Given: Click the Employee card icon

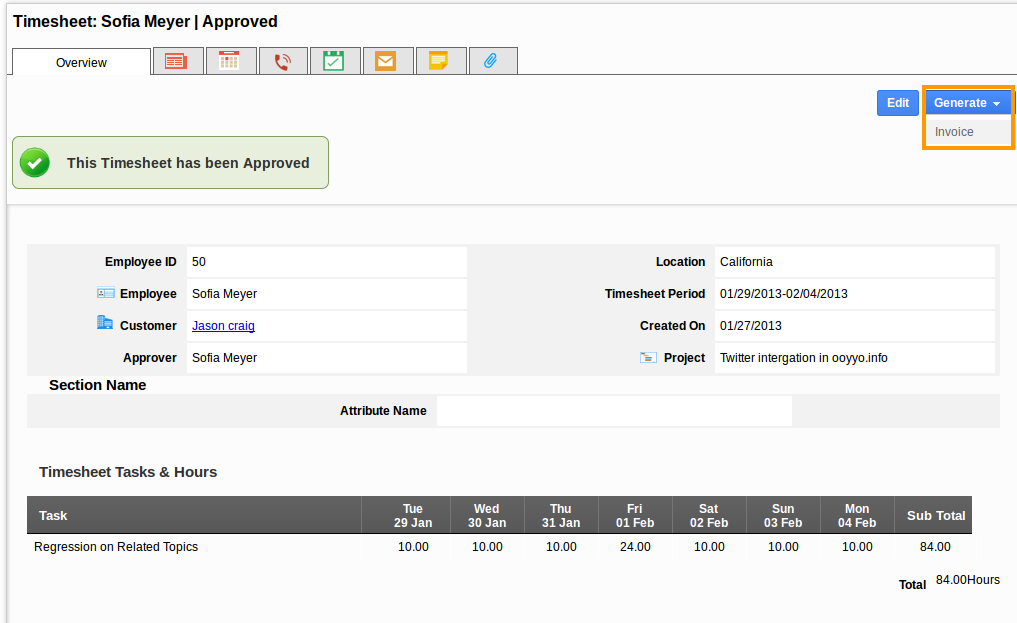Looking at the screenshot, I should click(106, 293).
